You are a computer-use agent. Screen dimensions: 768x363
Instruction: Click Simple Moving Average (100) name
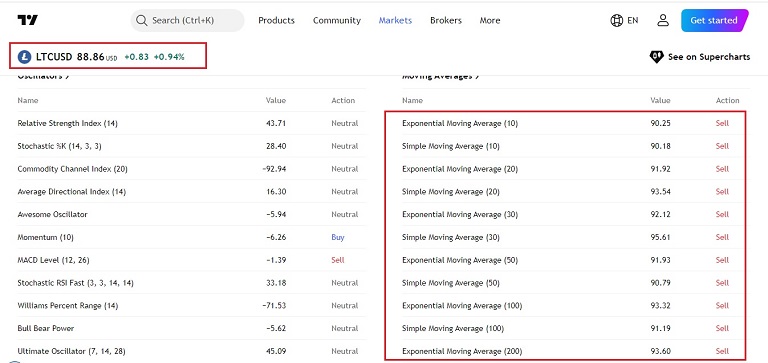click(453, 328)
